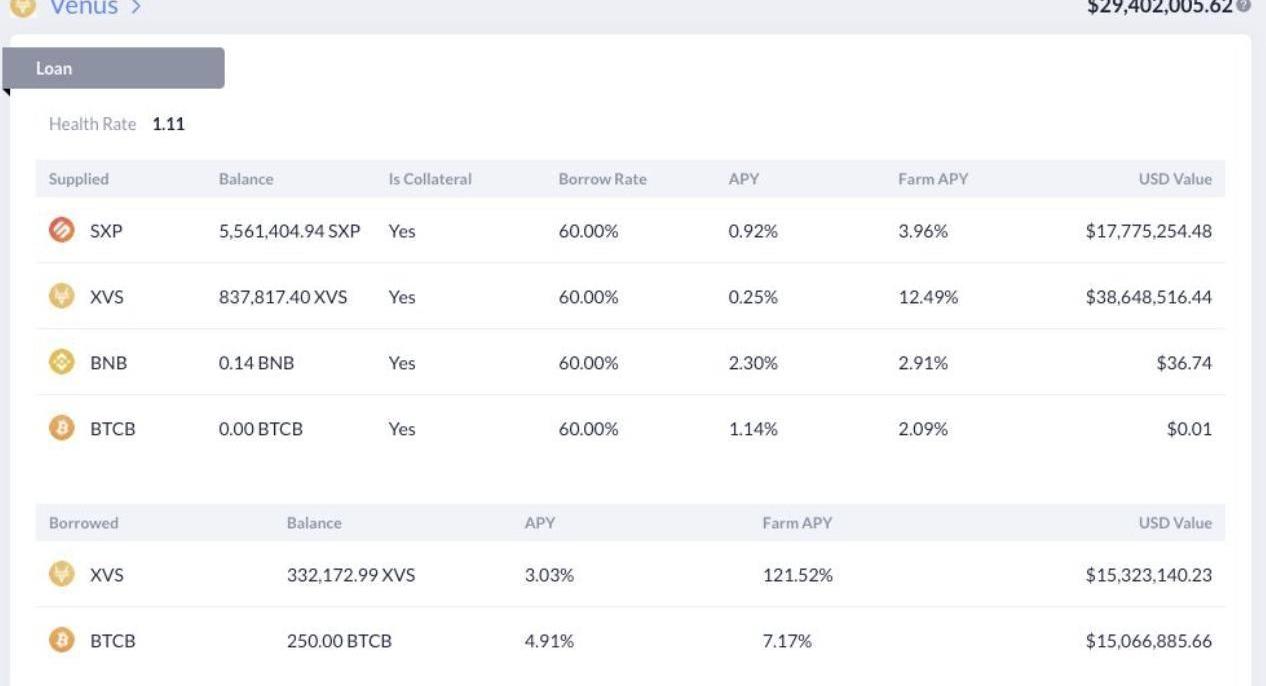Click USD value $15,323,140.23

pos(1149,575)
